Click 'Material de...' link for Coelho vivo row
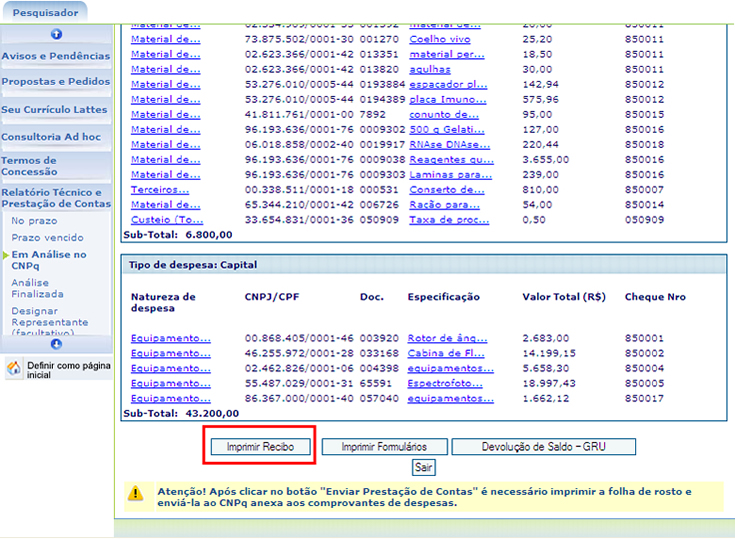 click(x=165, y=39)
